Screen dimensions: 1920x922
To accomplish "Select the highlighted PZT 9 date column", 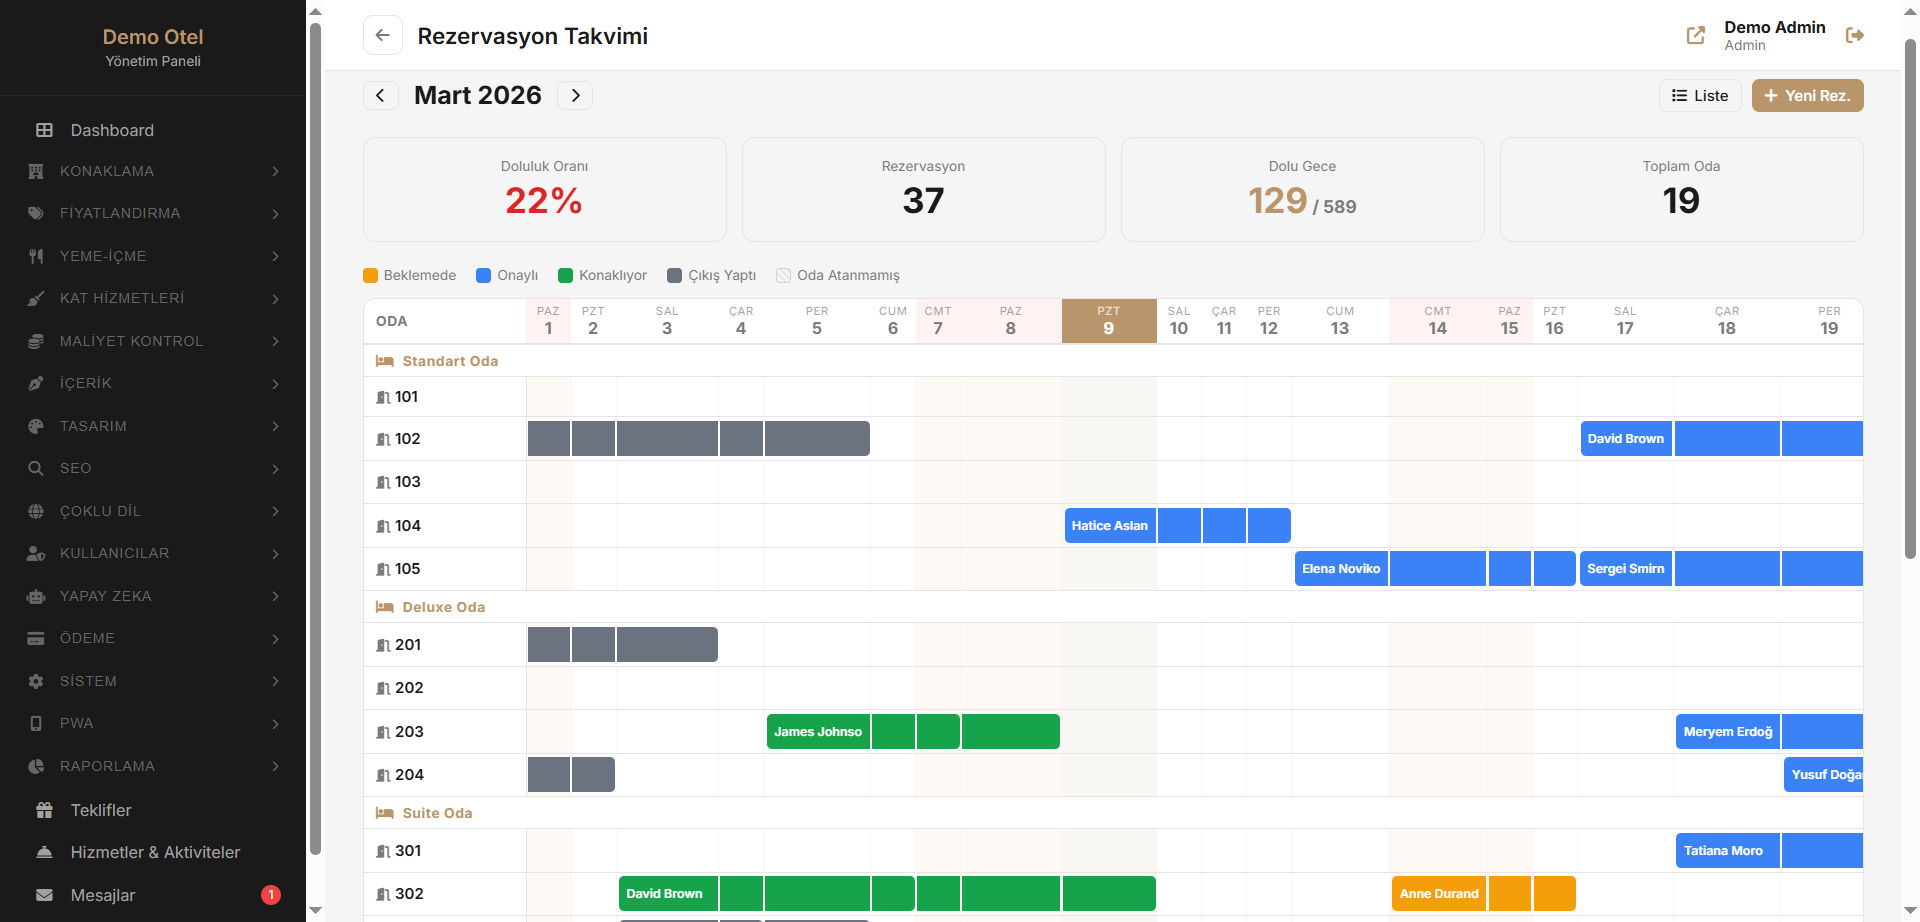I will (x=1108, y=321).
